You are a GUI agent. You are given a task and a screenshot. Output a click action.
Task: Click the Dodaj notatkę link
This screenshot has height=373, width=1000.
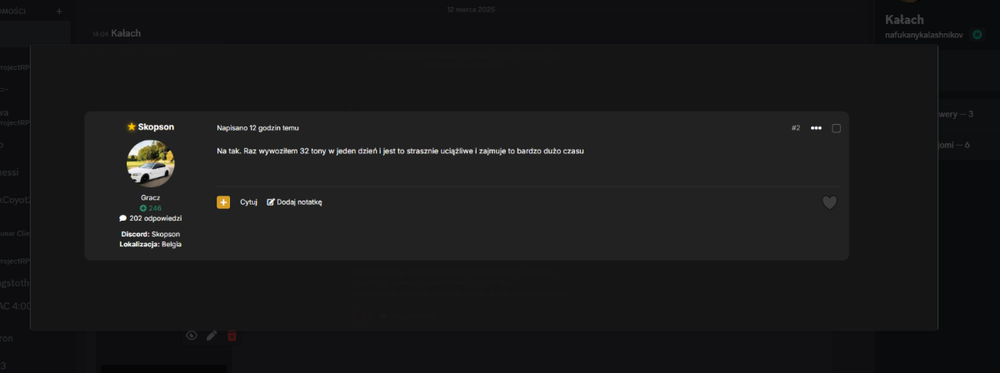tap(299, 202)
